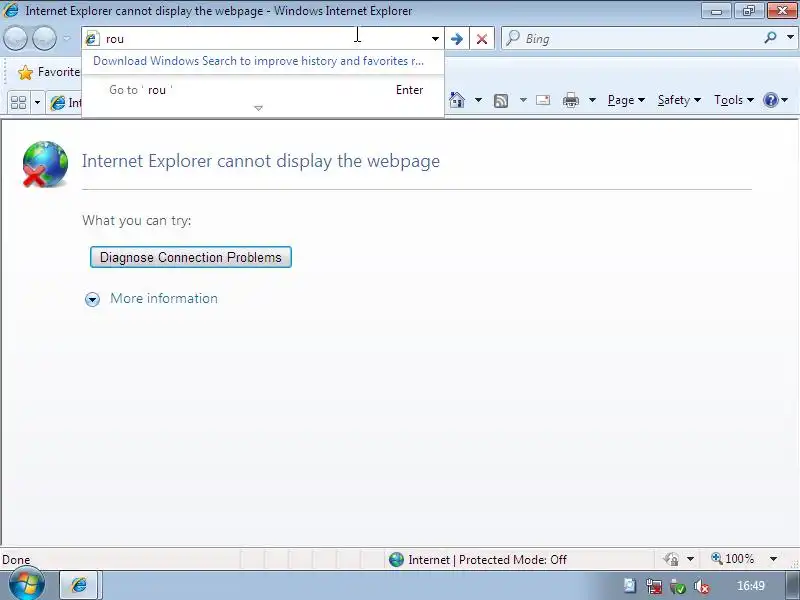Open the Favorites star button
Image resolution: width=800 pixels, height=600 pixels.
(x=48, y=72)
